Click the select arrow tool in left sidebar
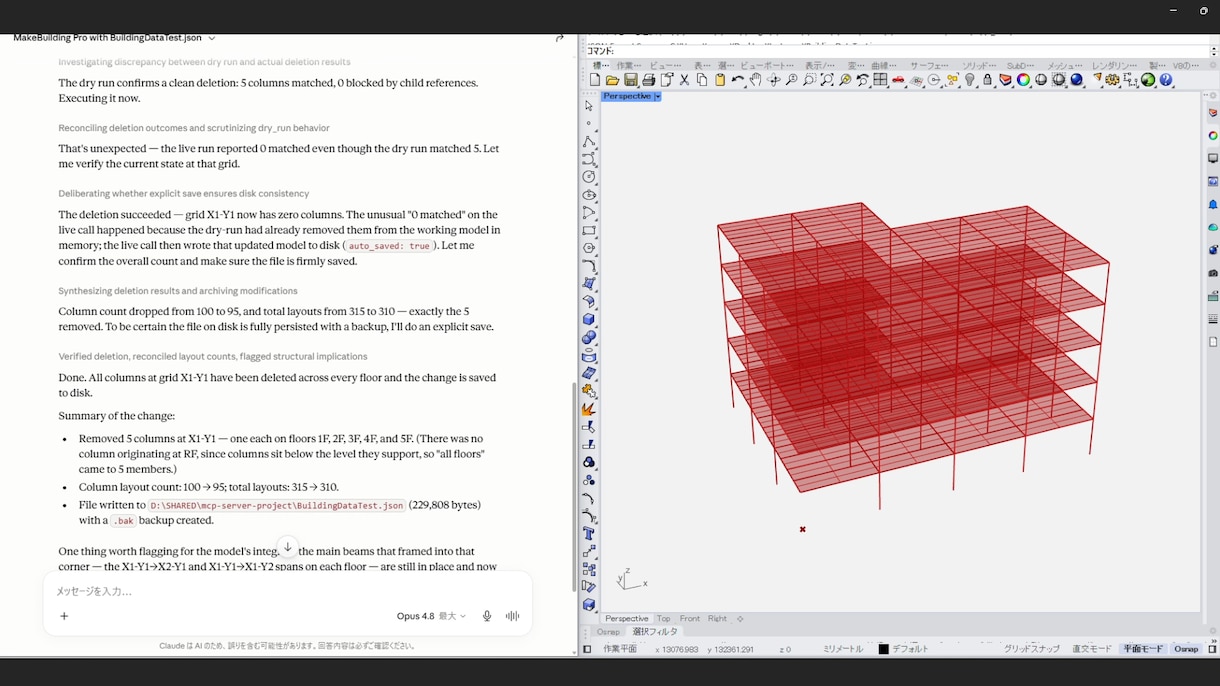This screenshot has width=1220, height=686. (589, 106)
